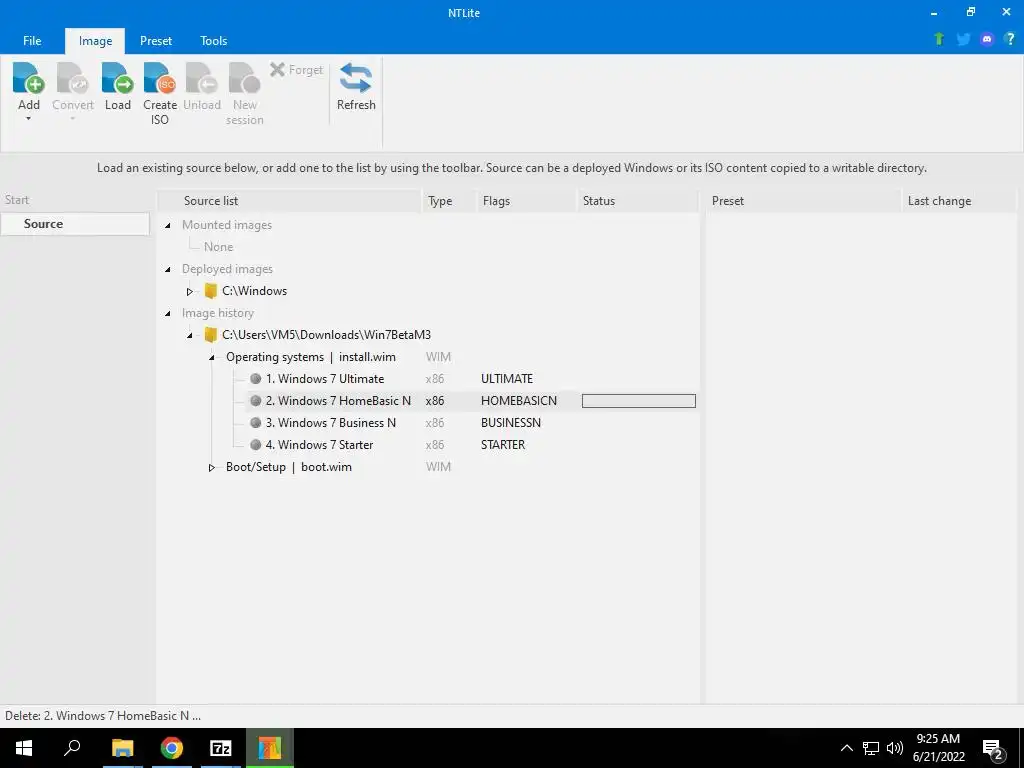This screenshot has width=1024, height=768.
Task: Click the ULTIMATE flag text
Action: coord(507,379)
